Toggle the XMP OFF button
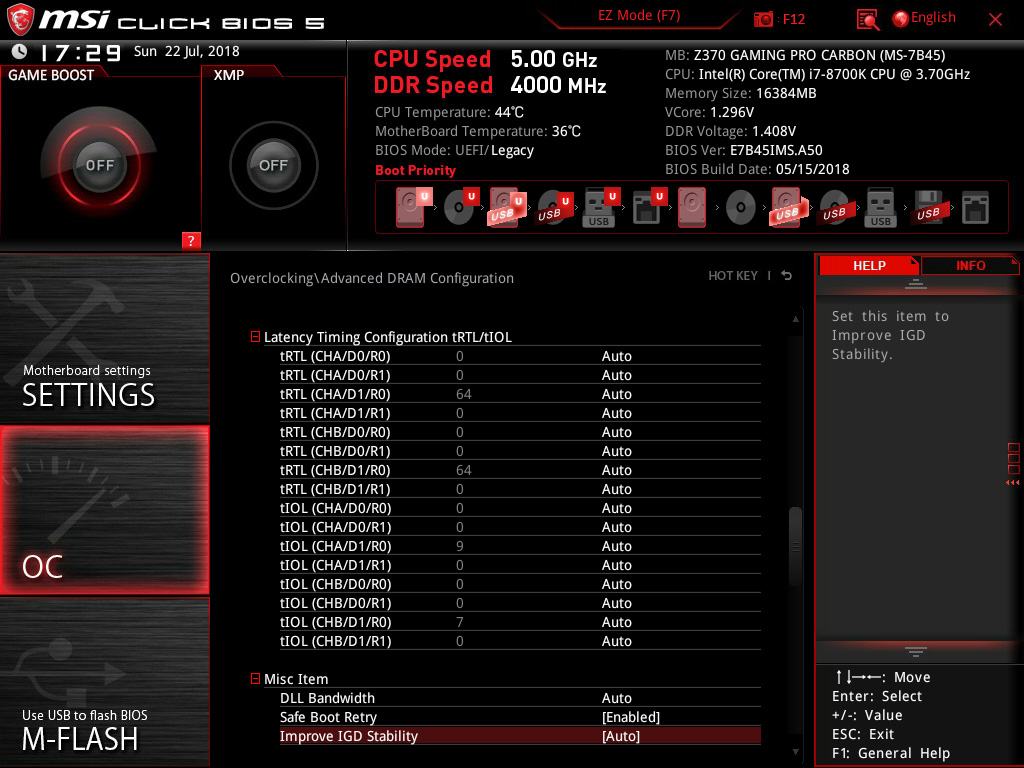The image size is (1024, 768). pyautogui.click(x=273, y=165)
